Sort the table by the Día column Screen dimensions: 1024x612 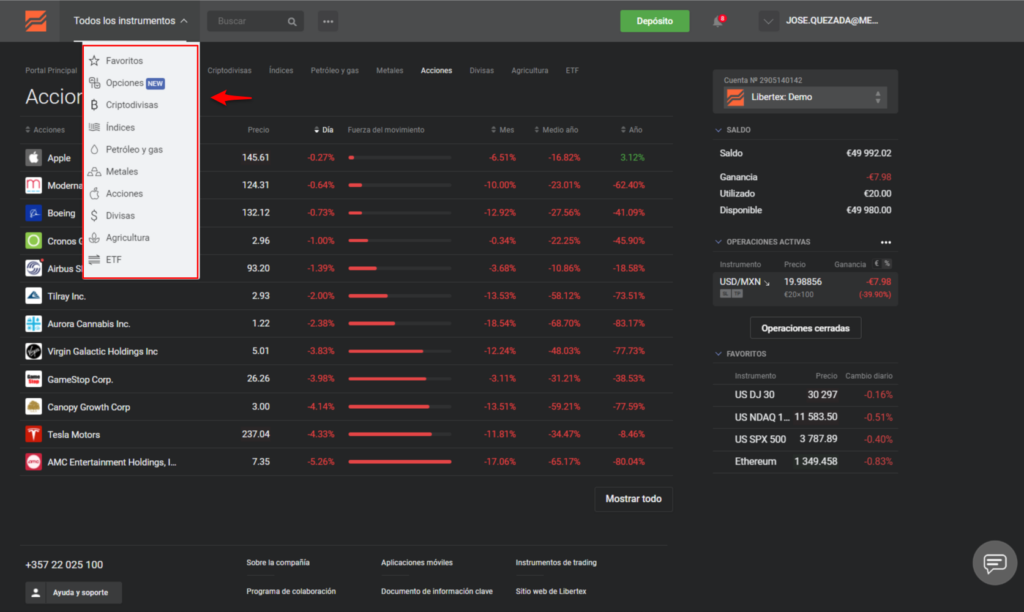324,130
